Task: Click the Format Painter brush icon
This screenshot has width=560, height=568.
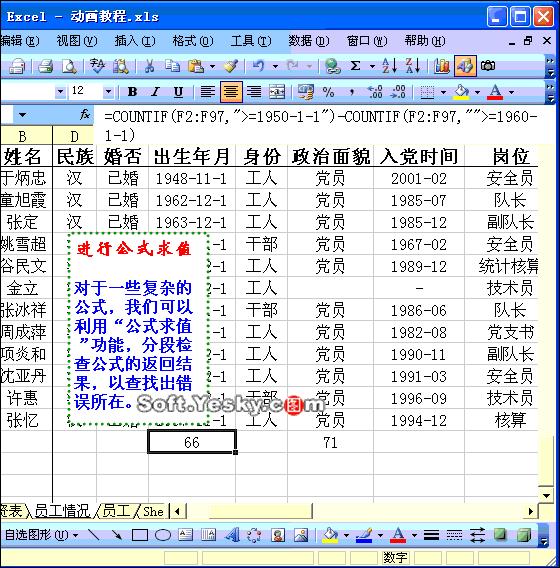Action: (231, 66)
